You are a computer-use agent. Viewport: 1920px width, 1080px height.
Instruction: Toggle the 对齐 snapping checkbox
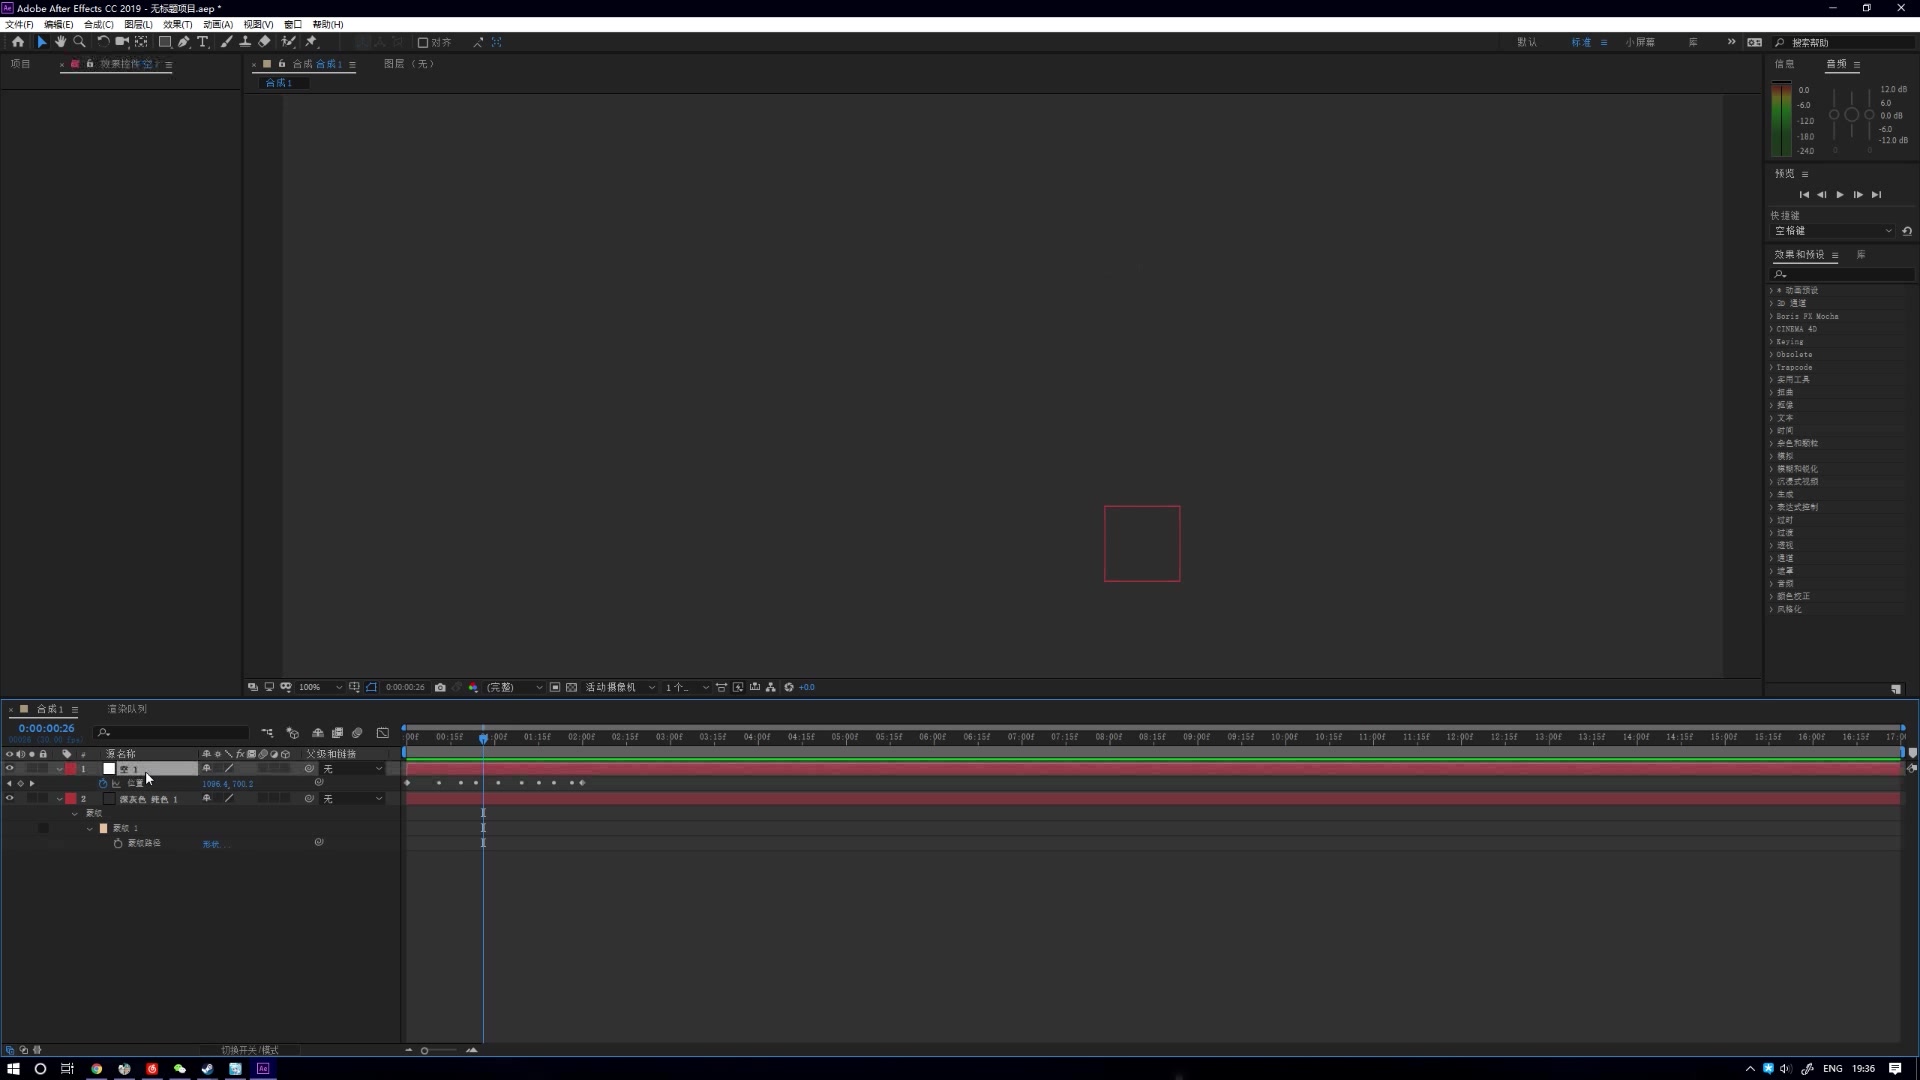point(423,43)
